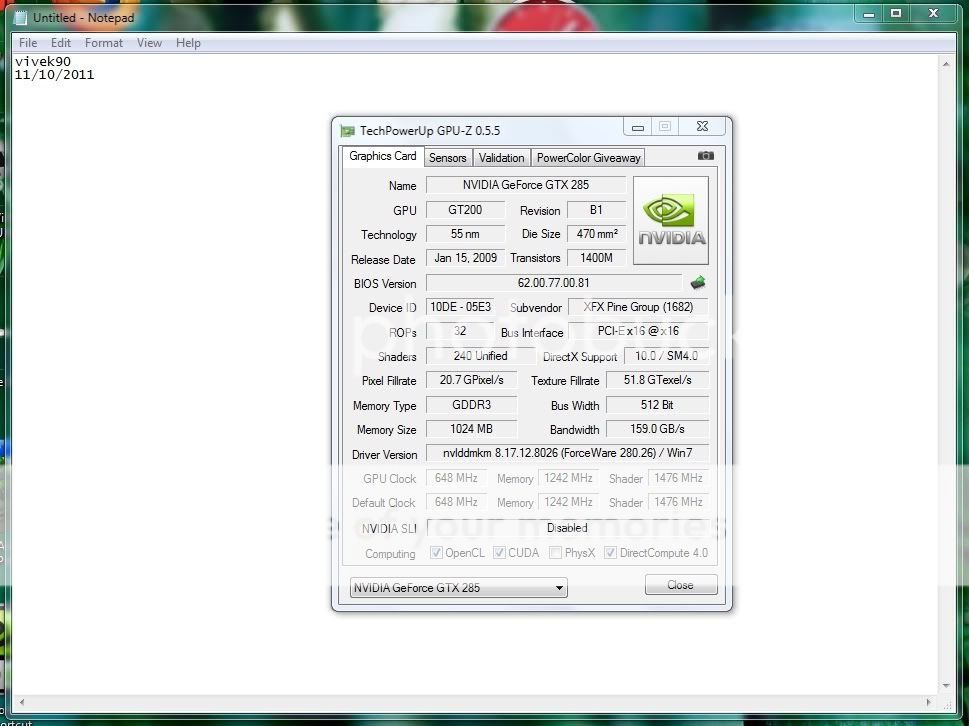Click the Subvendor field XFX Pine Group

point(638,307)
